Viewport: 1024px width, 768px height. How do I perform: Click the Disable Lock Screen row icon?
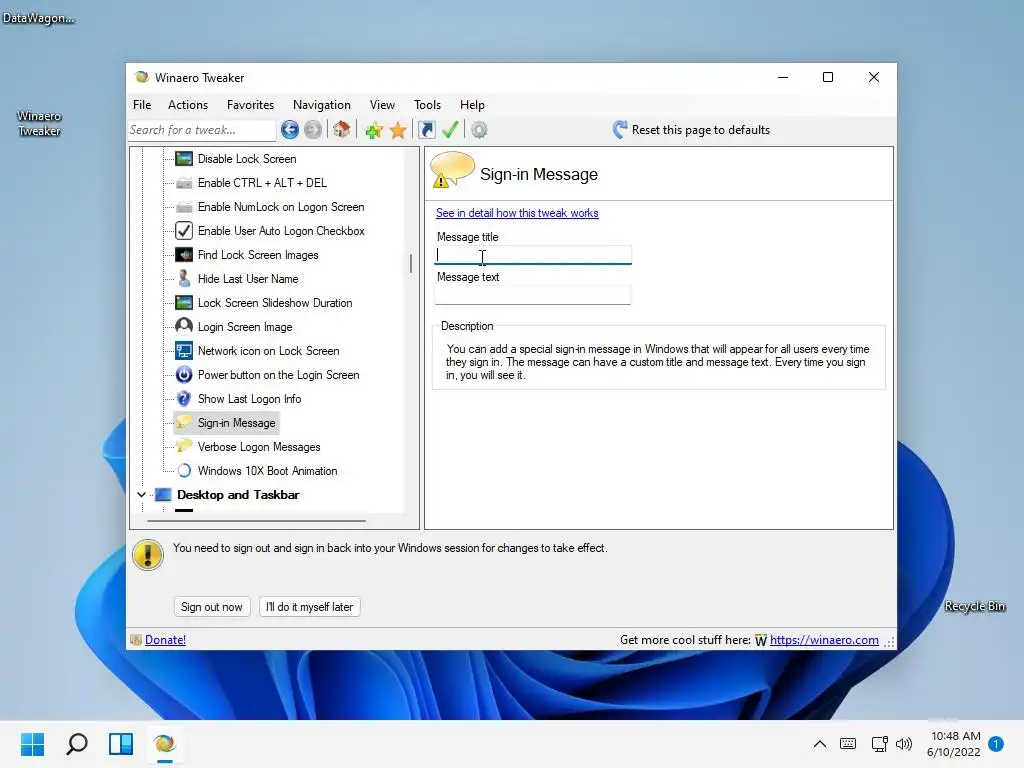click(x=184, y=159)
